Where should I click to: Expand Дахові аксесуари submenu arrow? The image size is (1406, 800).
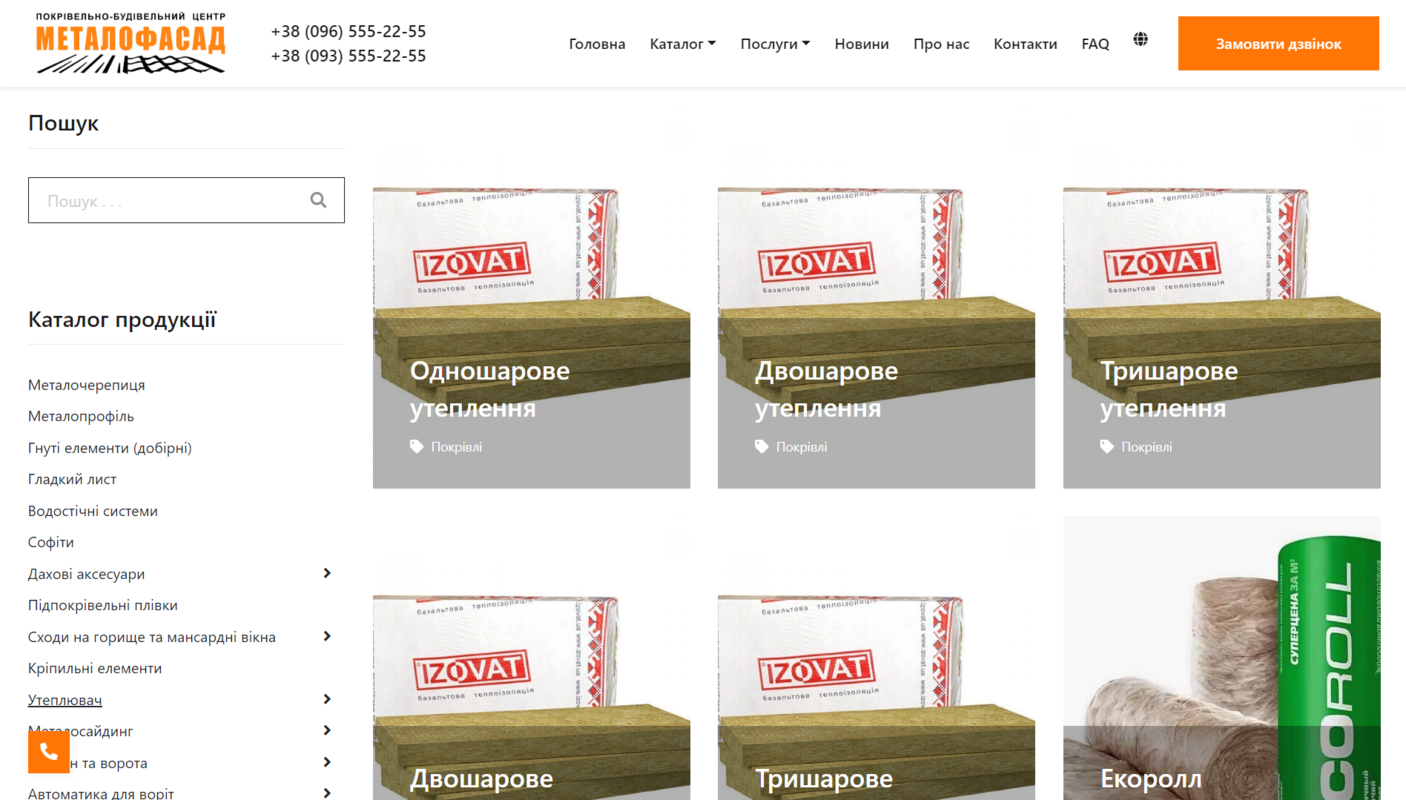point(327,573)
